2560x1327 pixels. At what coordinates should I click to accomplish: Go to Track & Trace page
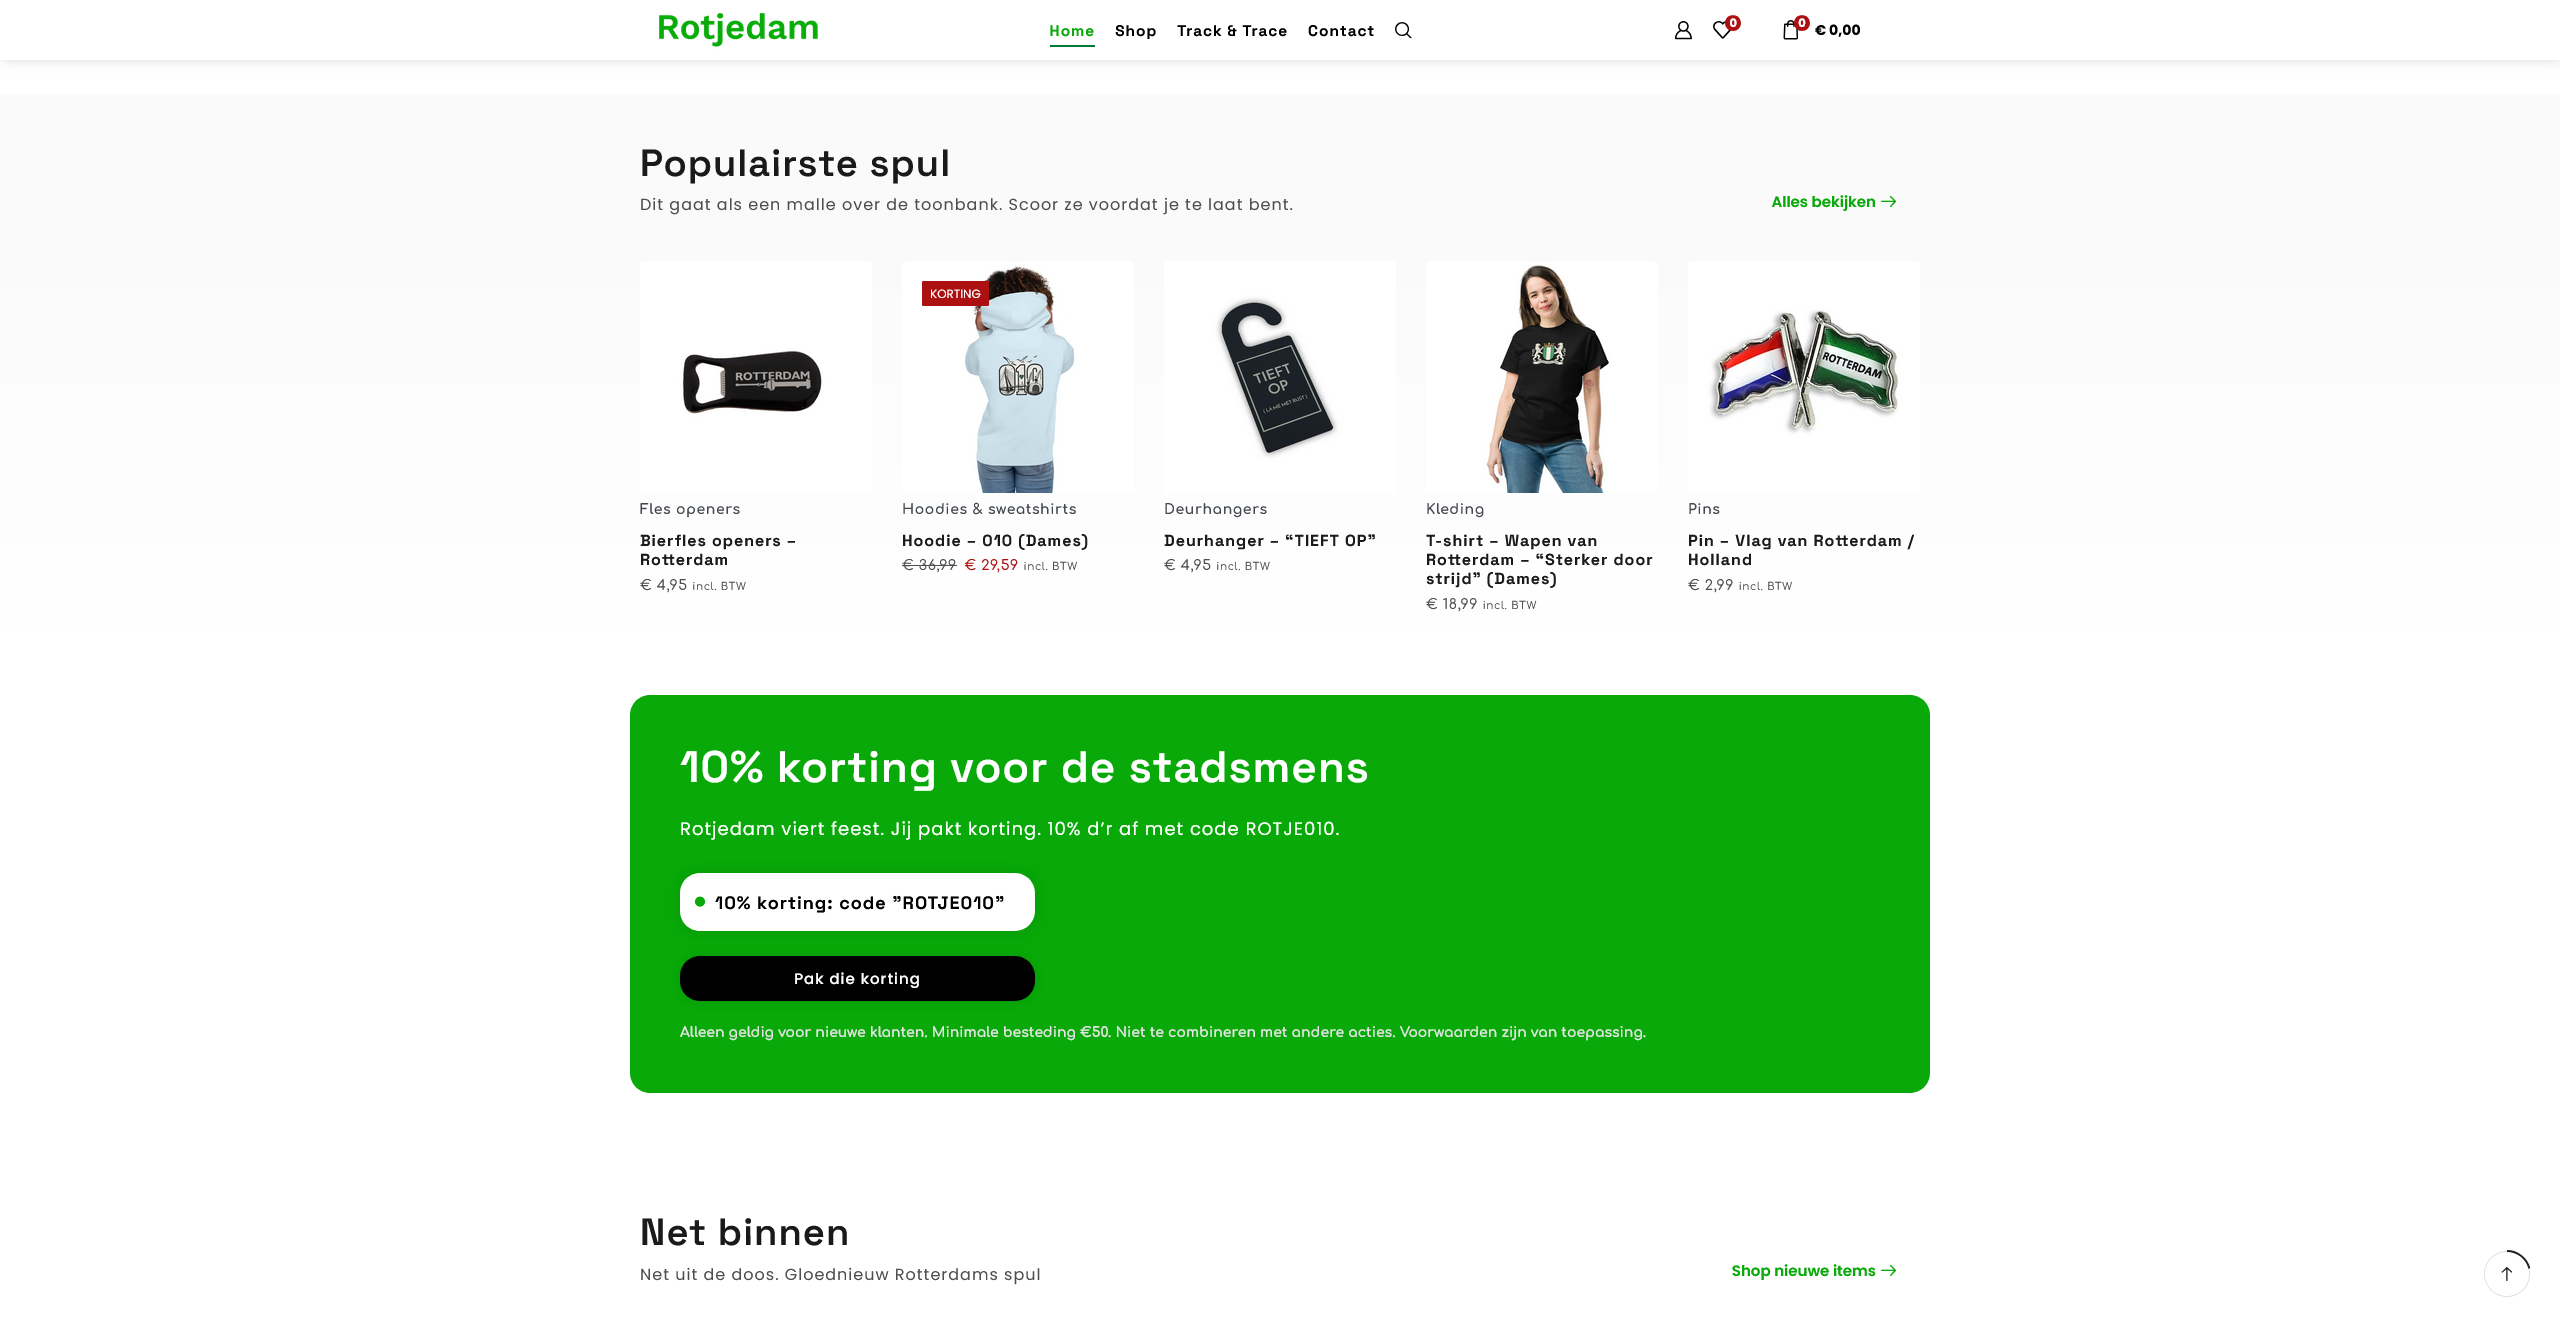pyautogui.click(x=1232, y=31)
